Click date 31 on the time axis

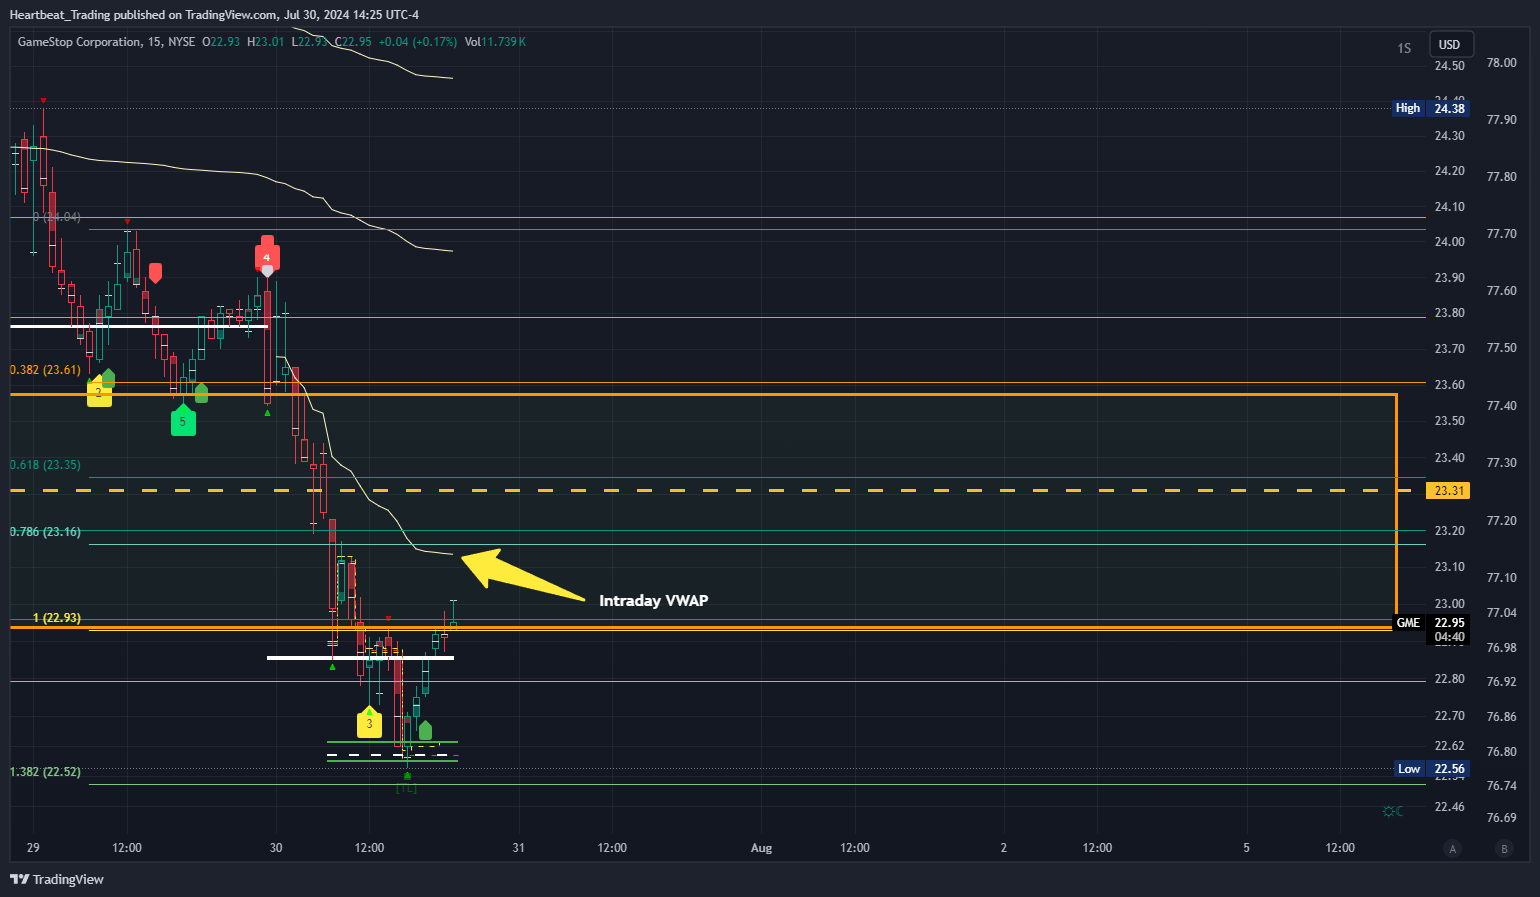(x=518, y=848)
